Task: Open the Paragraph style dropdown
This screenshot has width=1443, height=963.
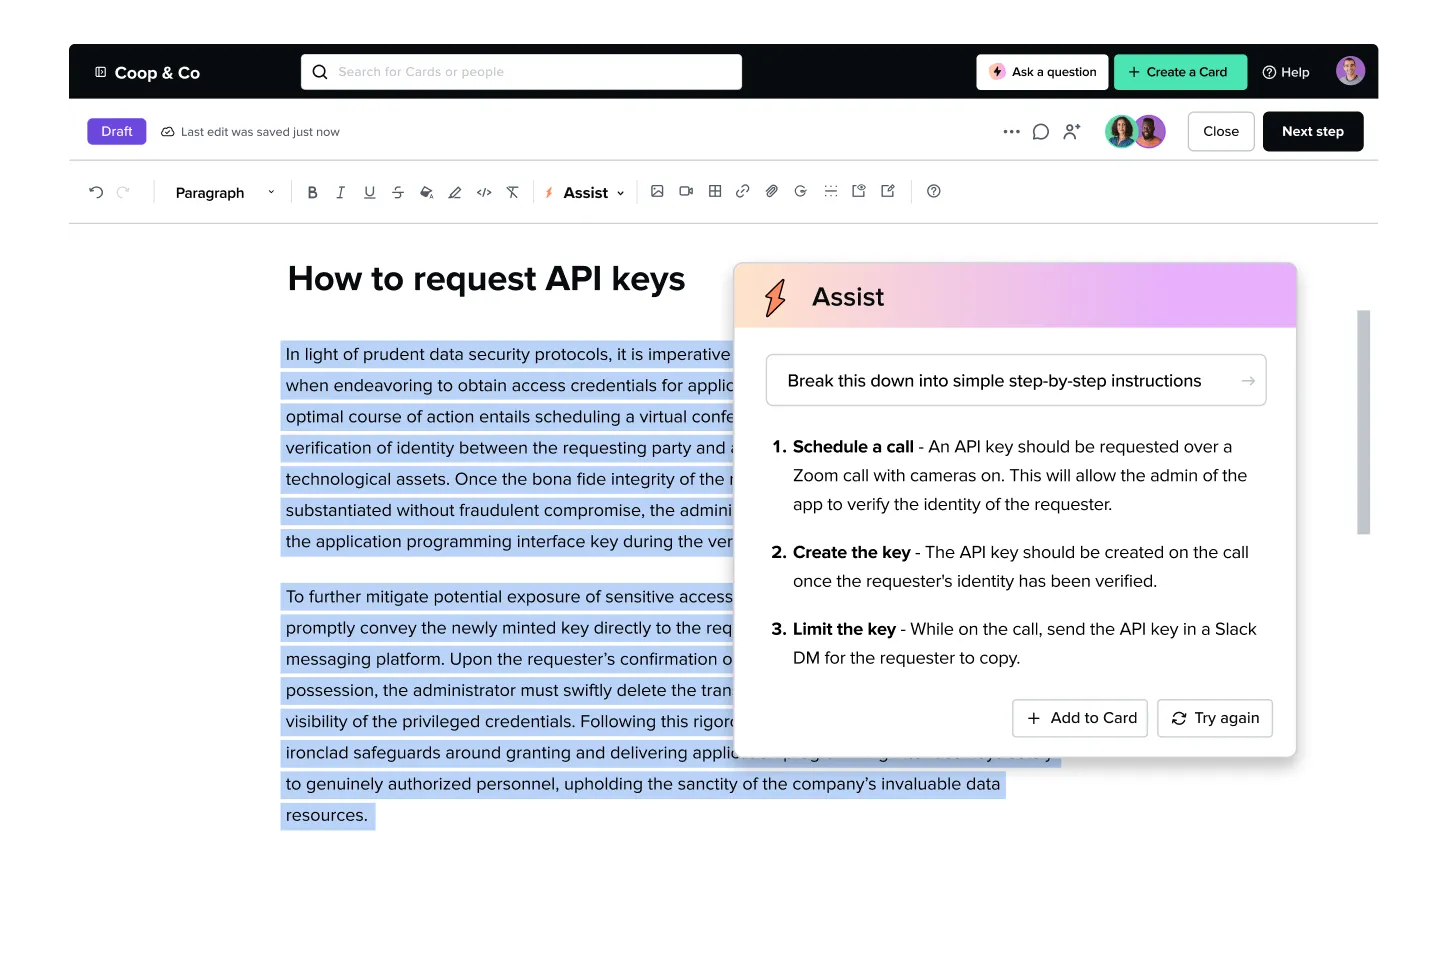Action: [x=222, y=192]
